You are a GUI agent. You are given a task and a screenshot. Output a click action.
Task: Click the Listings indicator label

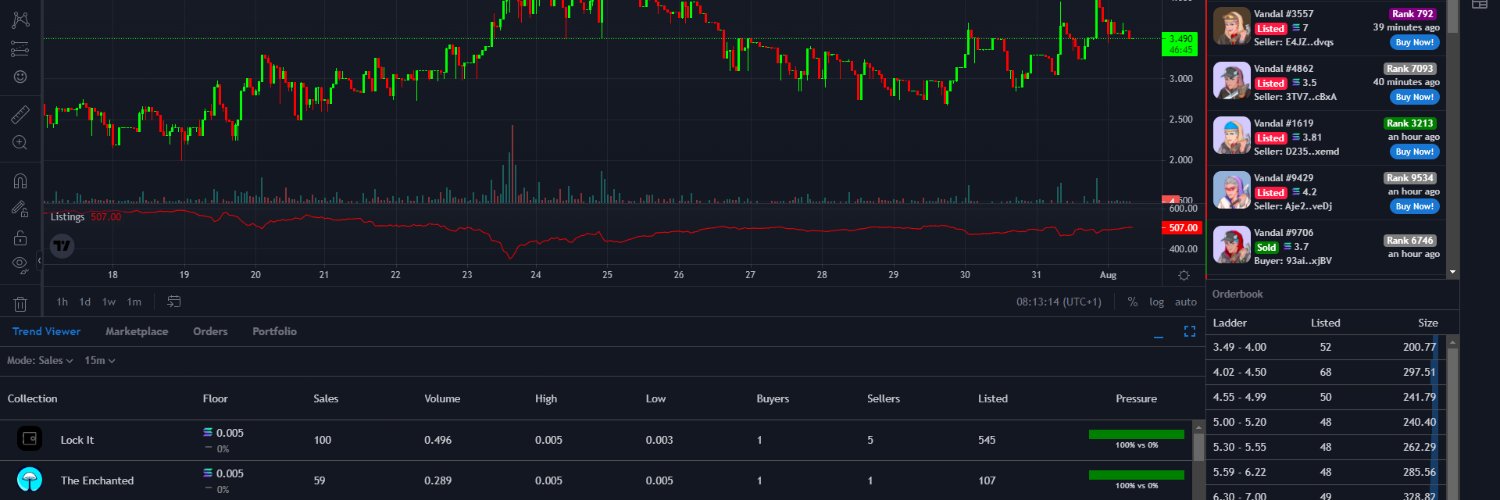[68, 216]
